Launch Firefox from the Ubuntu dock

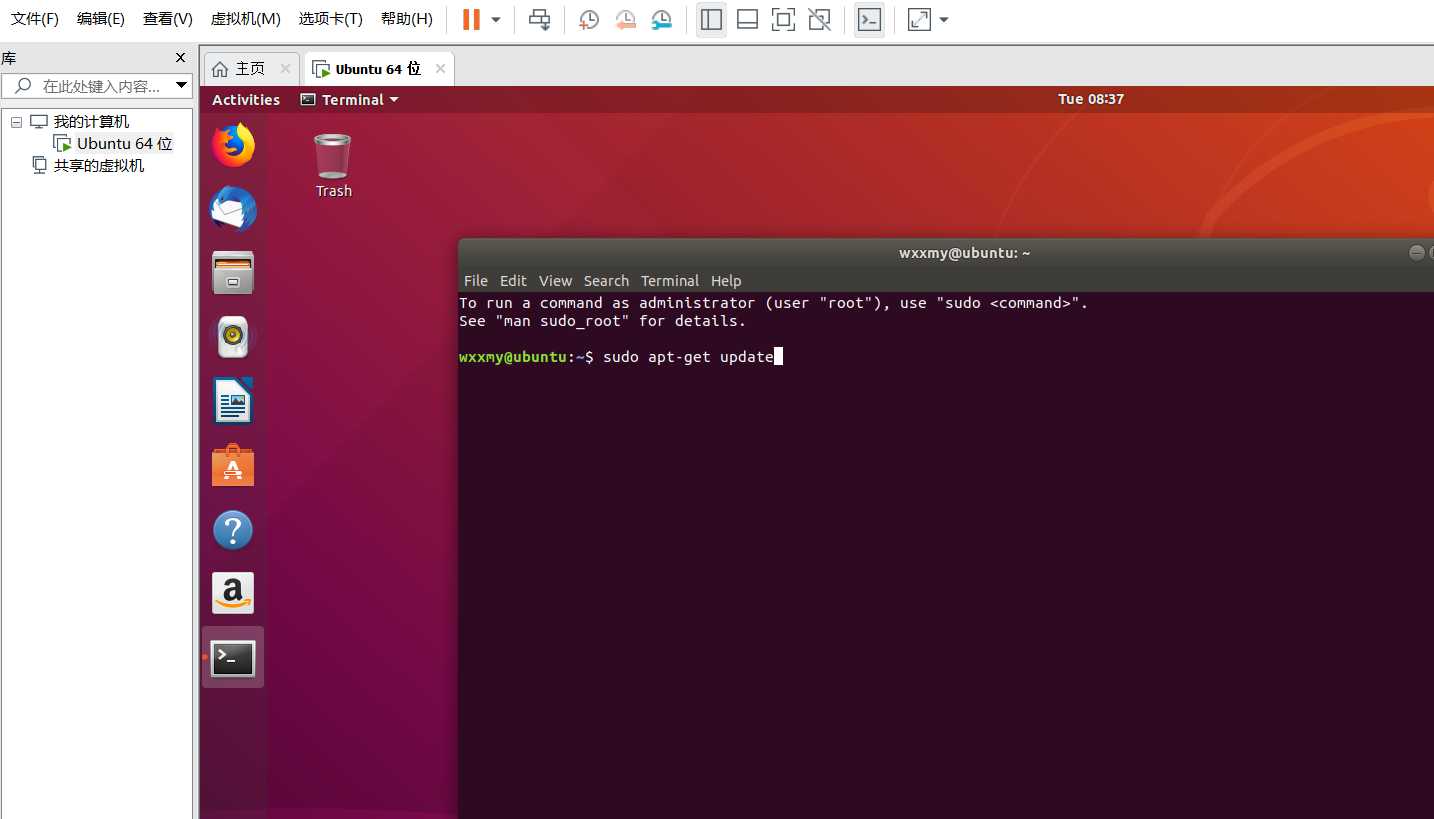233,146
